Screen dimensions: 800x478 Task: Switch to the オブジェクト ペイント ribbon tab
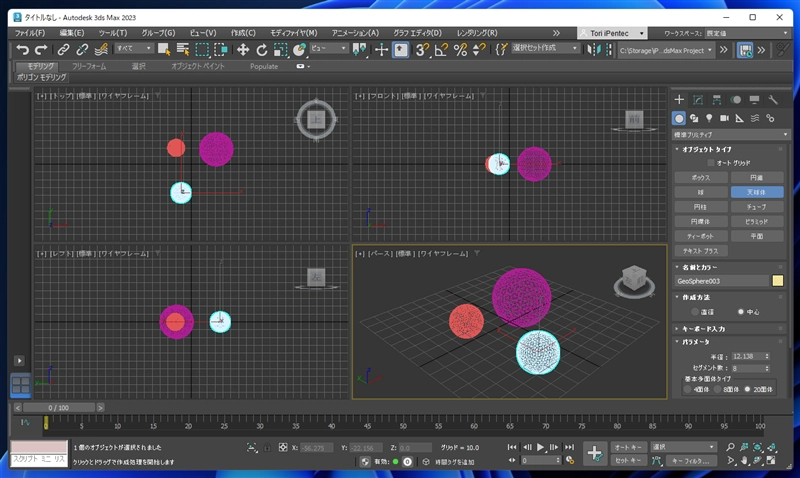click(198, 66)
